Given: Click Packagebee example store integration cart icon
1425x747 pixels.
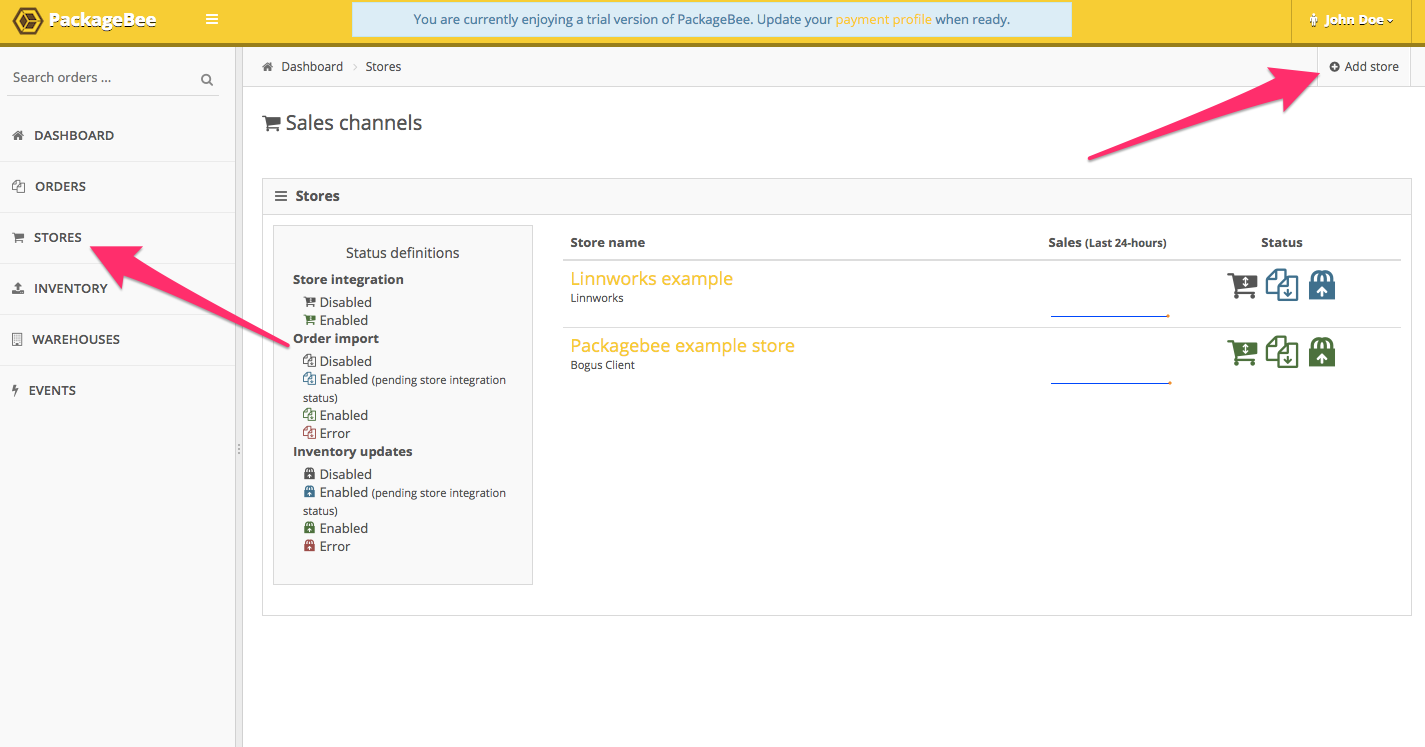Looking at the screenshot, I should click(1242, 352).
